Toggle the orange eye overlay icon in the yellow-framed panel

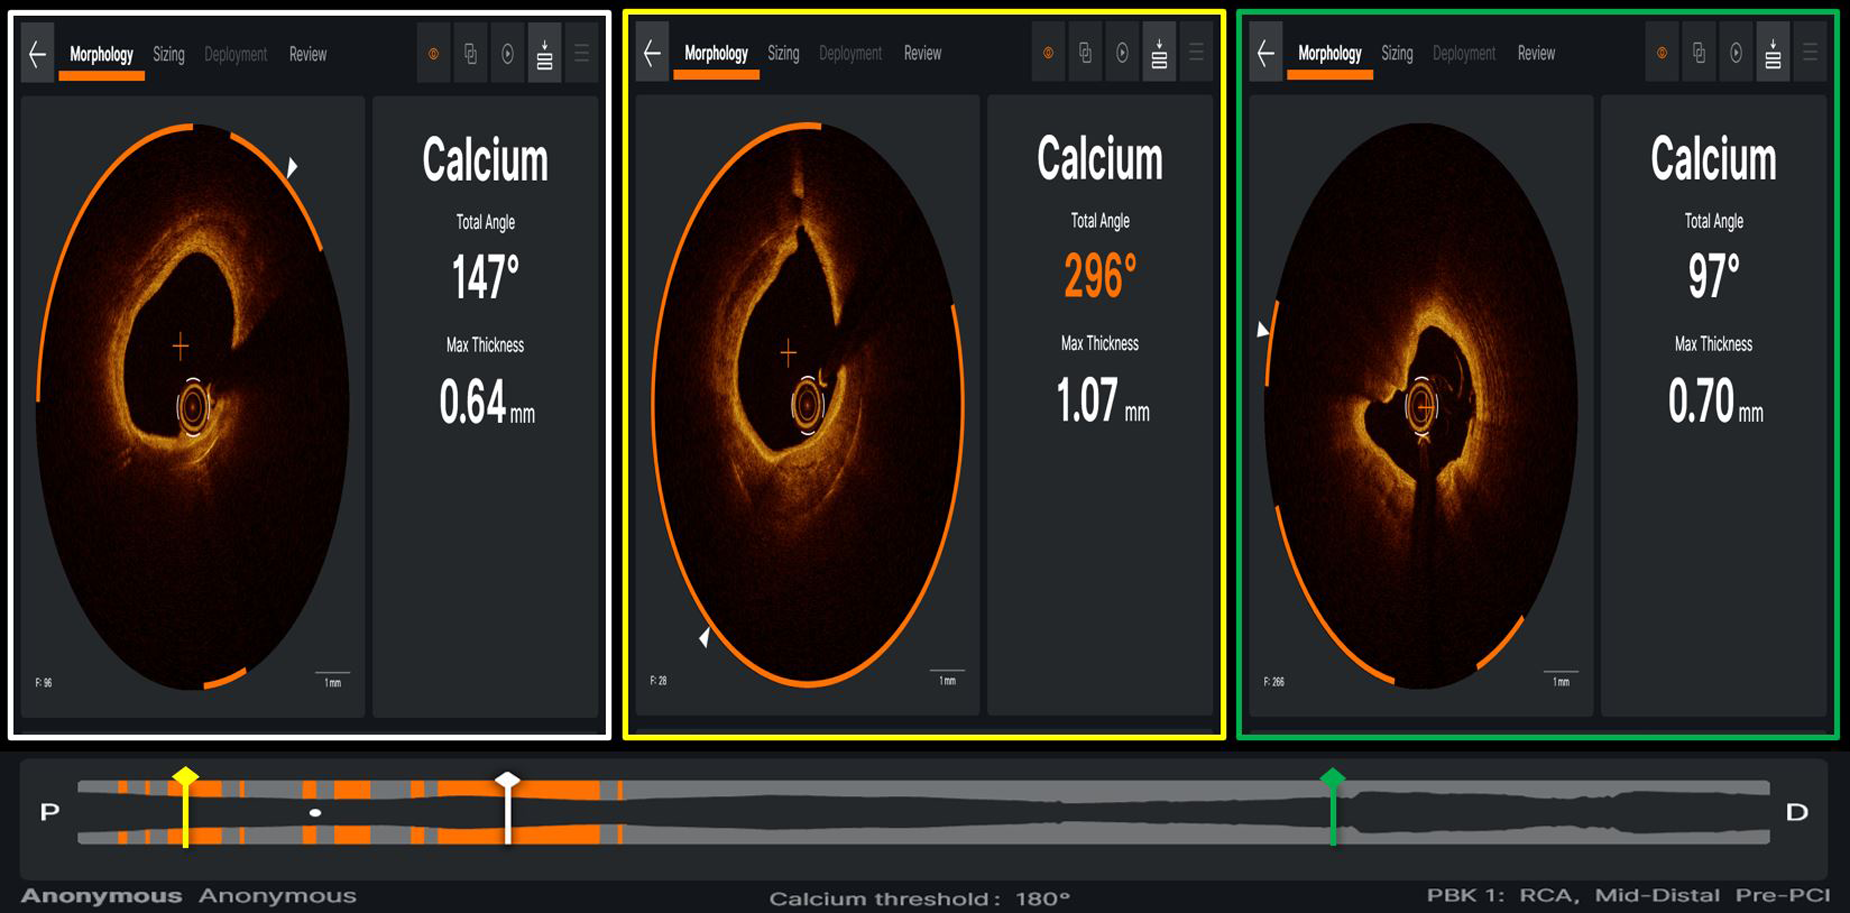coord(1048,54)
